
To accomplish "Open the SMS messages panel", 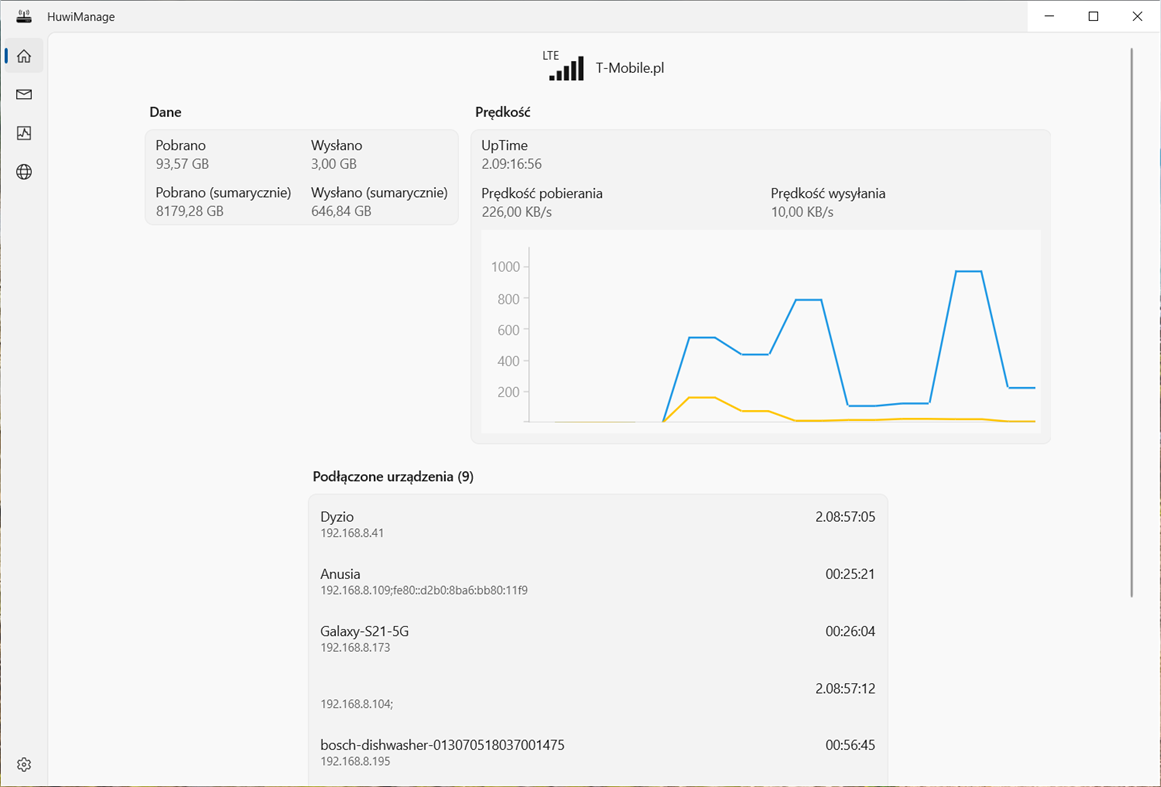I will (x=23, y=94).
